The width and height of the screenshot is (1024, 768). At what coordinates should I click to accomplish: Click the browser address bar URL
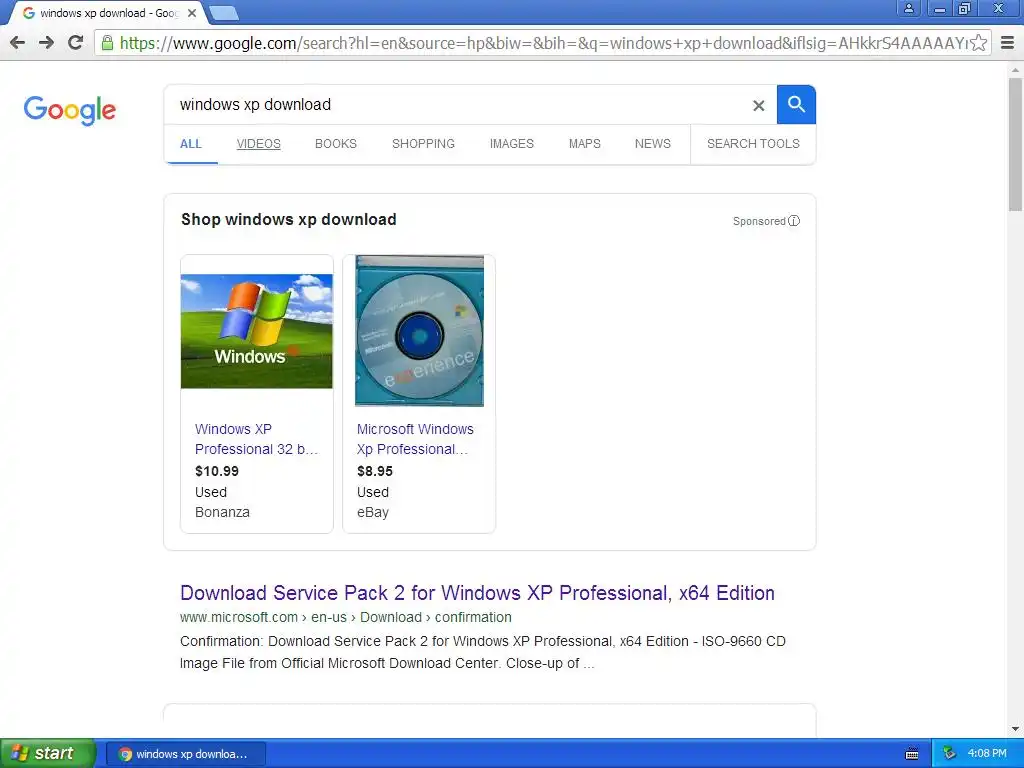click(542, 43)
